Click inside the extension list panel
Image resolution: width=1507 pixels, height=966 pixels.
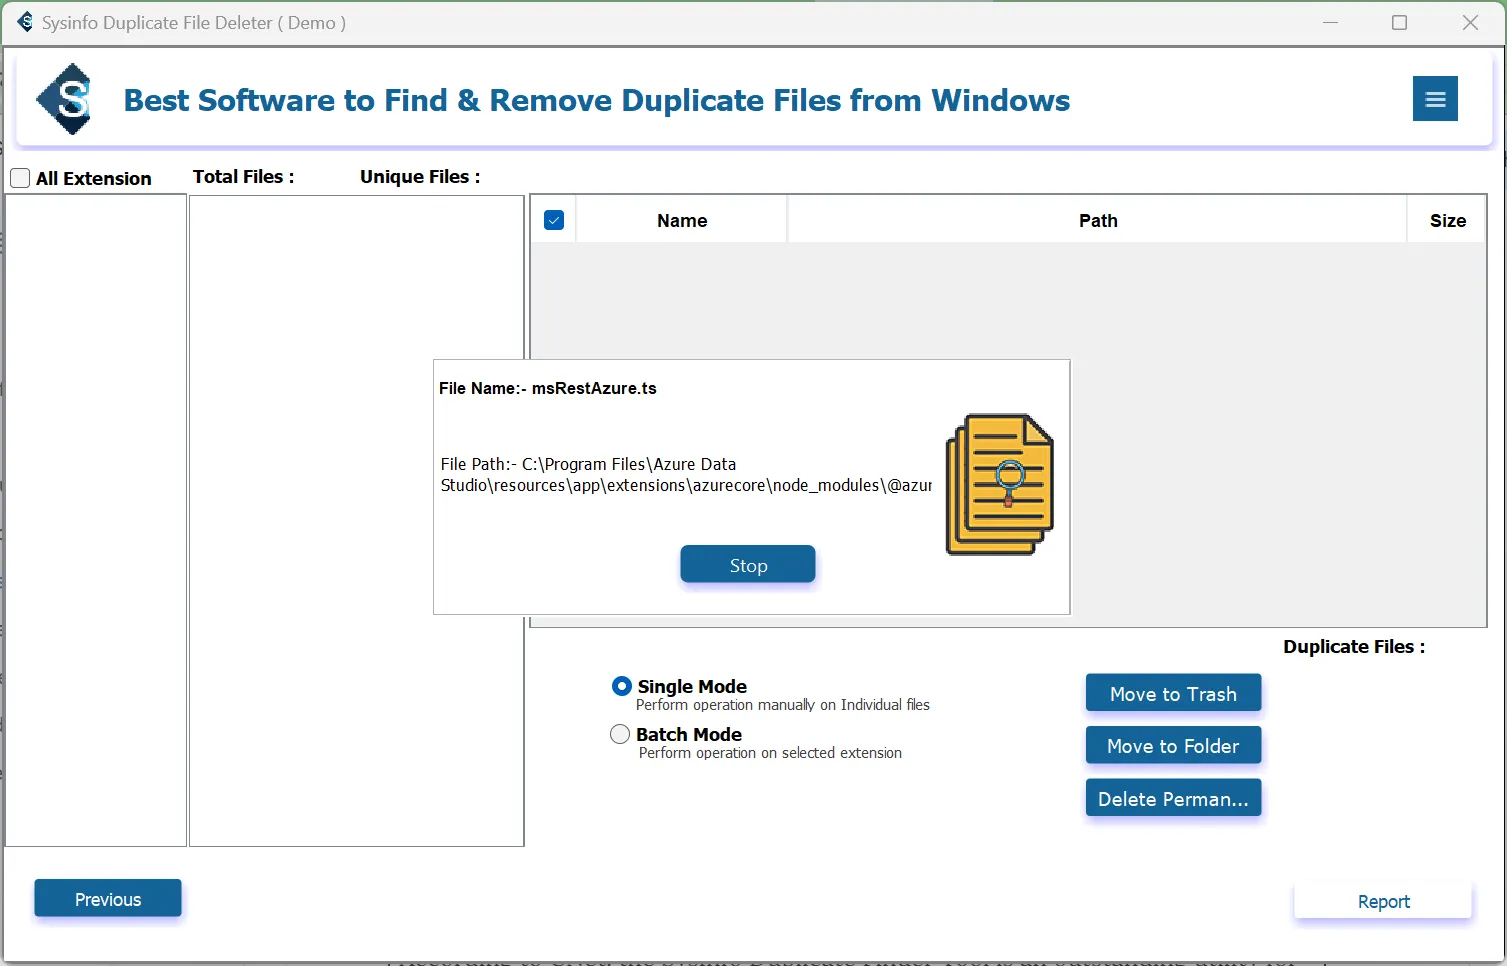[96, 520]
